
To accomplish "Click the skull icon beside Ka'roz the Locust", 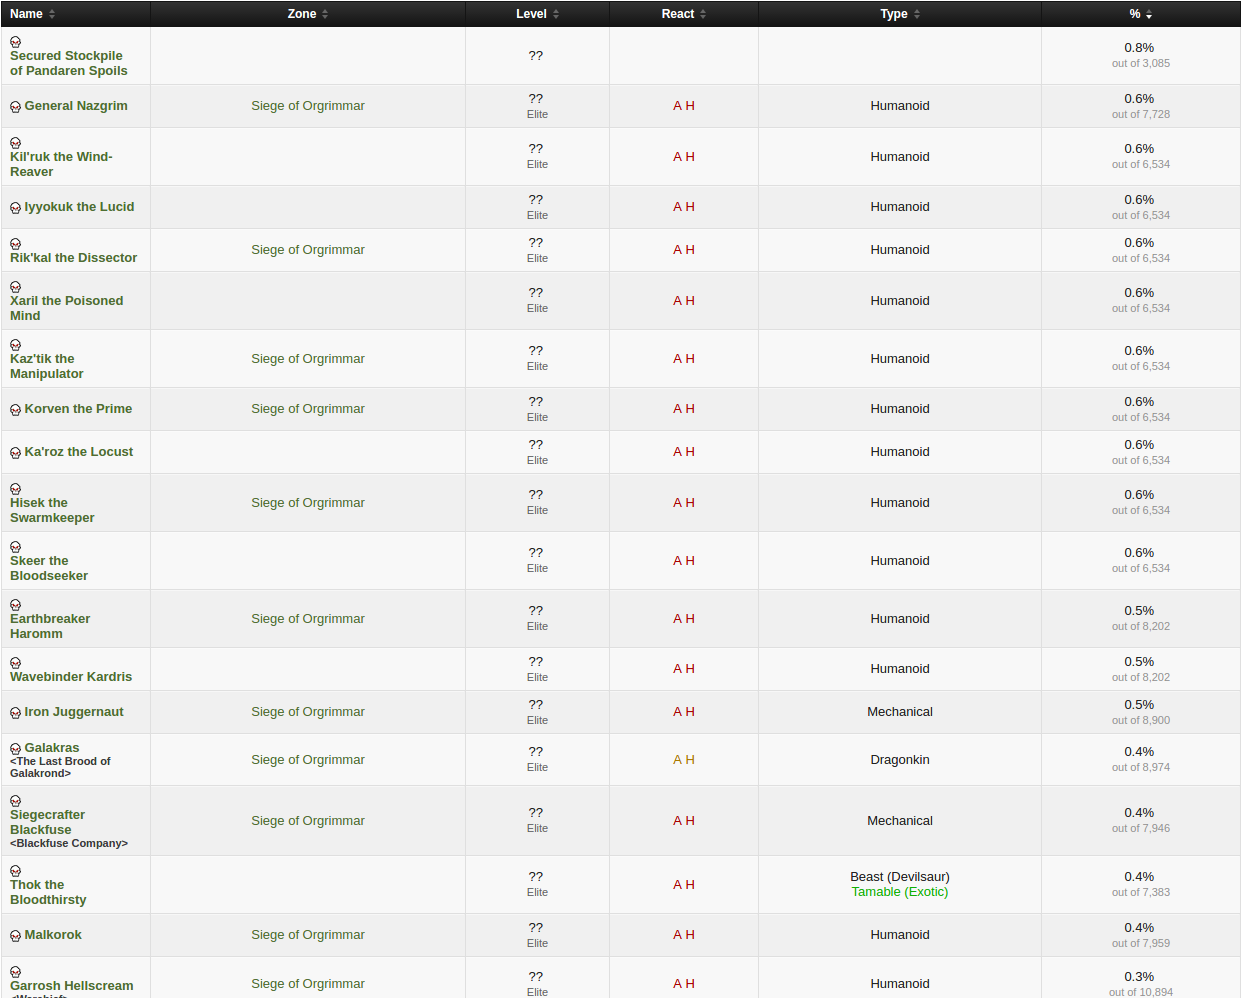I will click(x=15, y=453).
